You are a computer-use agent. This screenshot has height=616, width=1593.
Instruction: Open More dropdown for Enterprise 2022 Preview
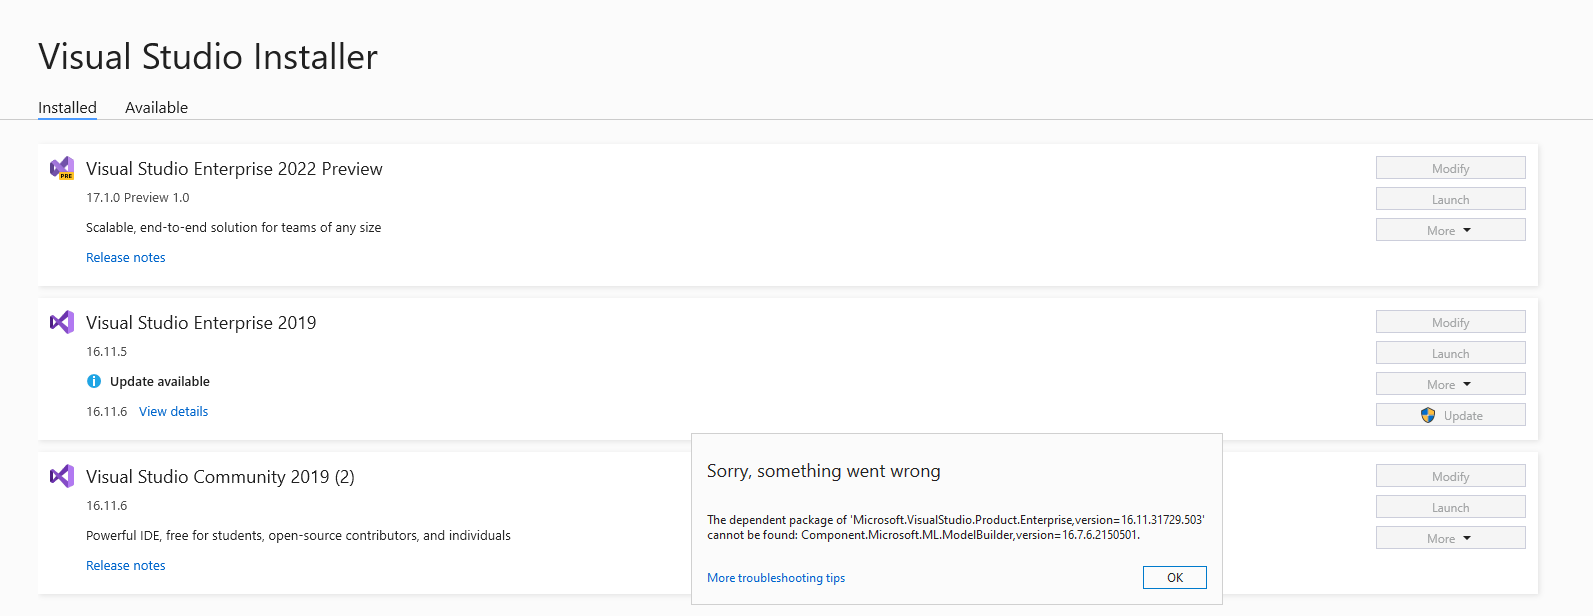tap(1450, 230)
